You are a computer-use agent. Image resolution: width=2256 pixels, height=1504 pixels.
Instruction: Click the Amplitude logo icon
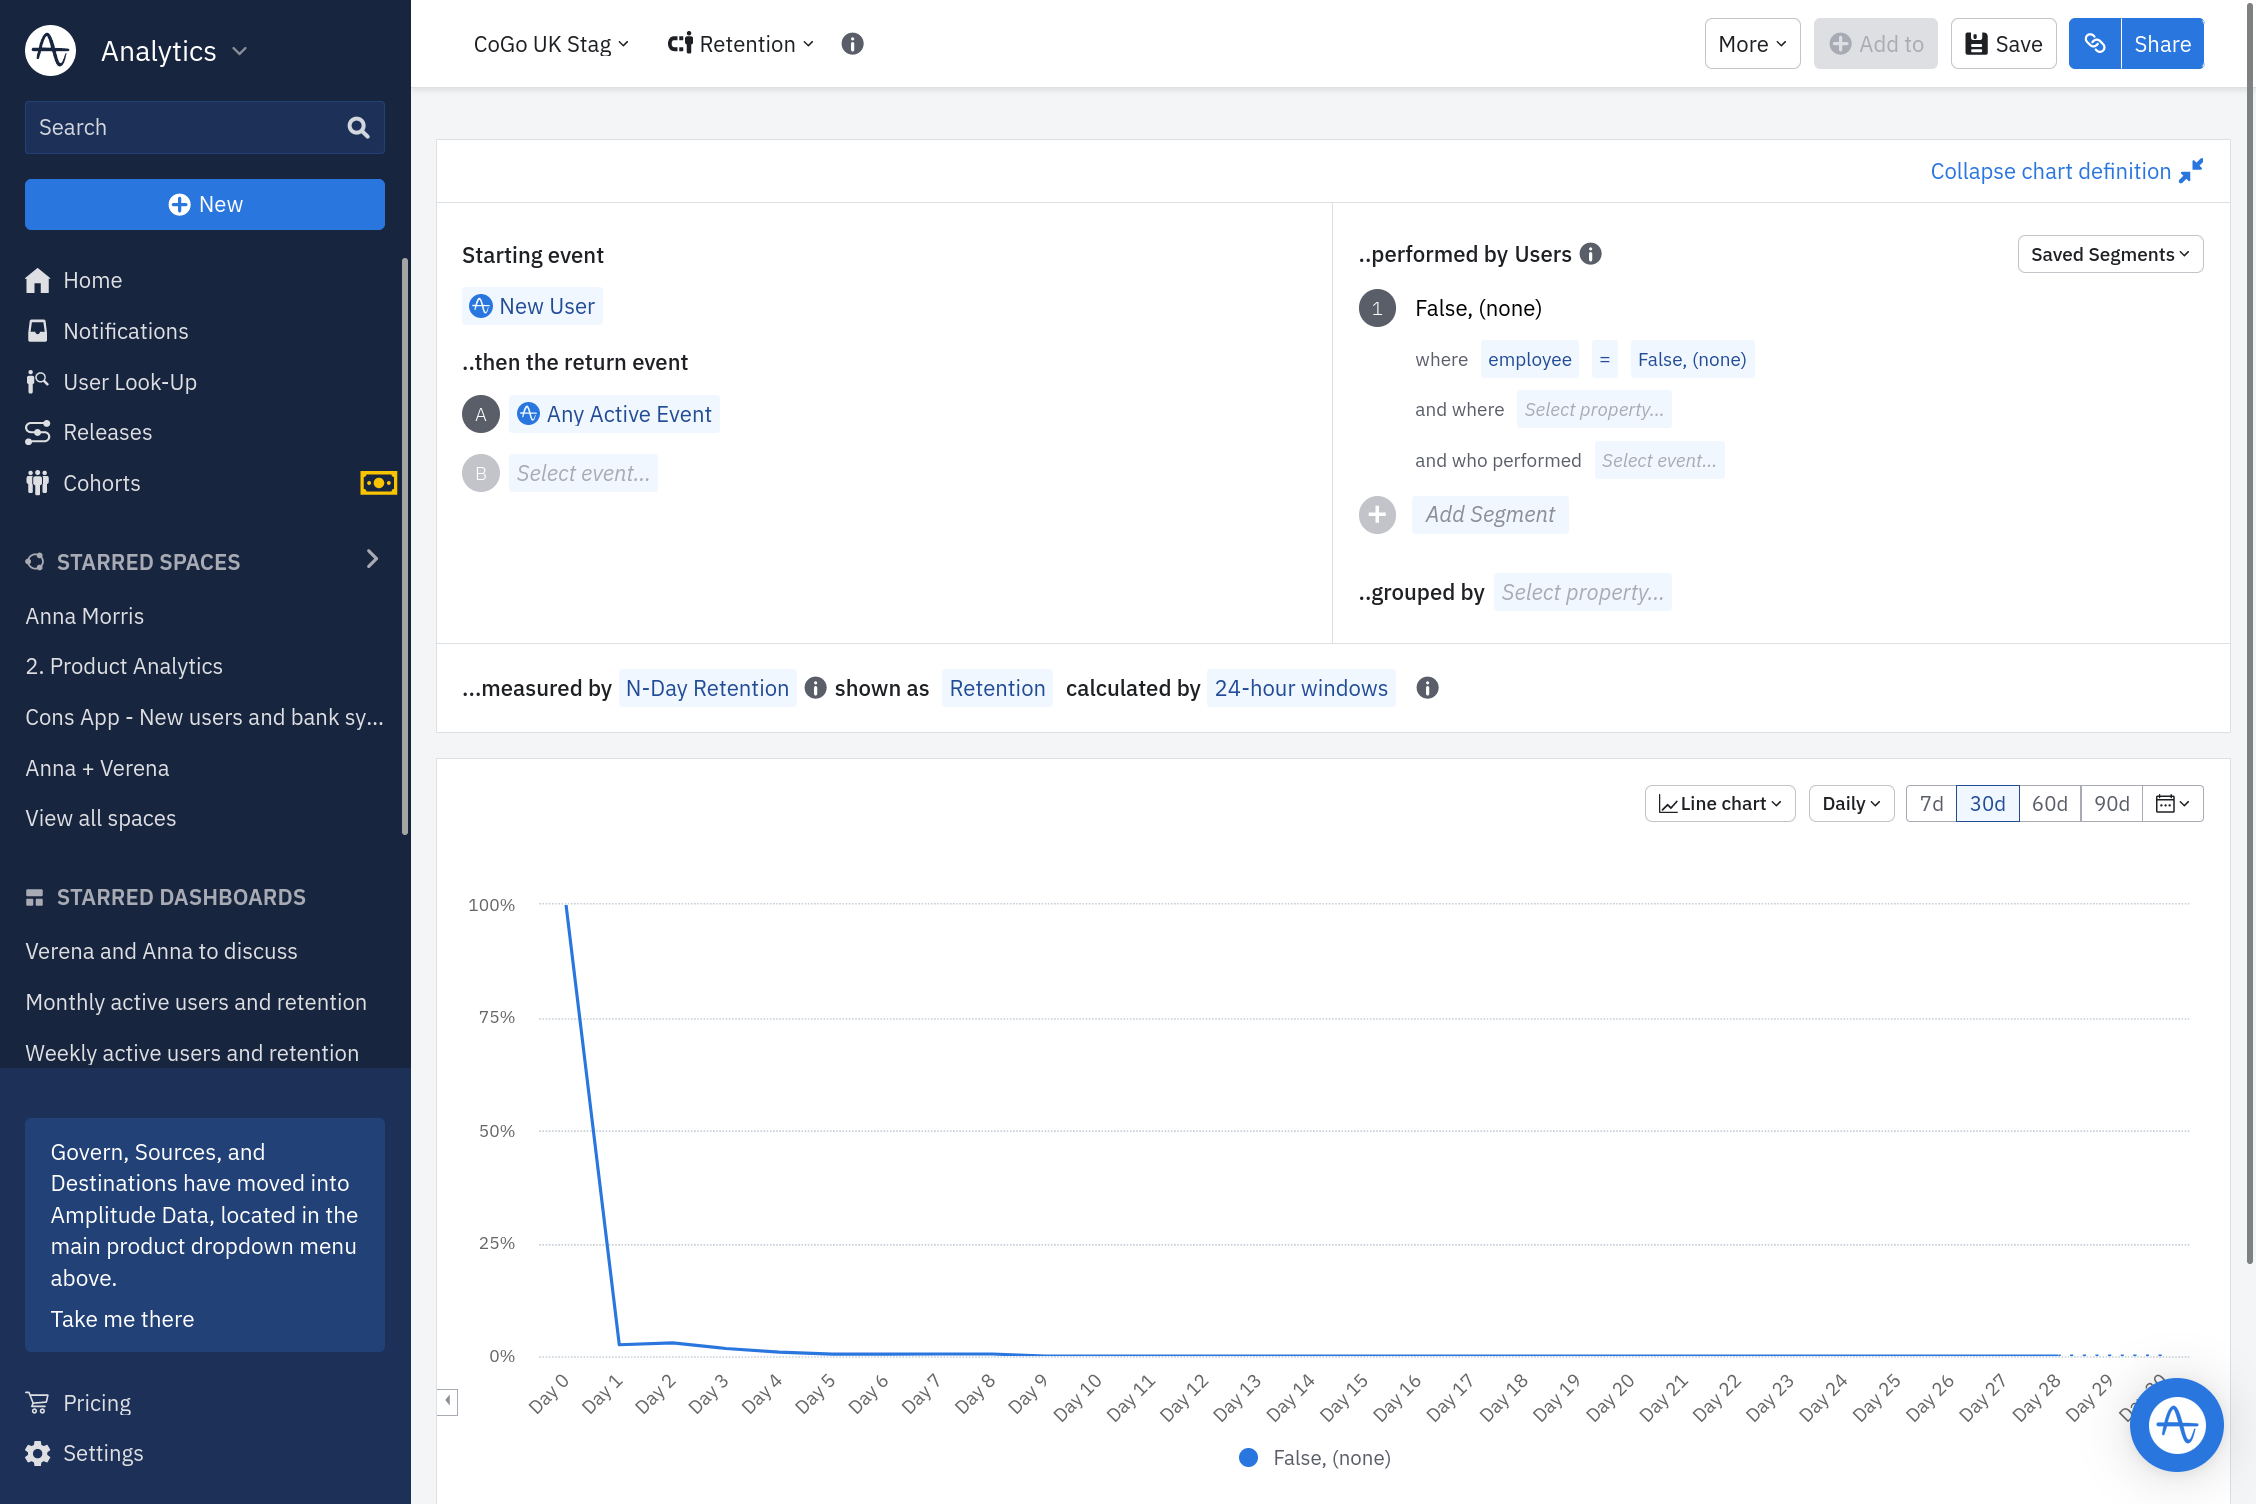(x=51, y=50)
